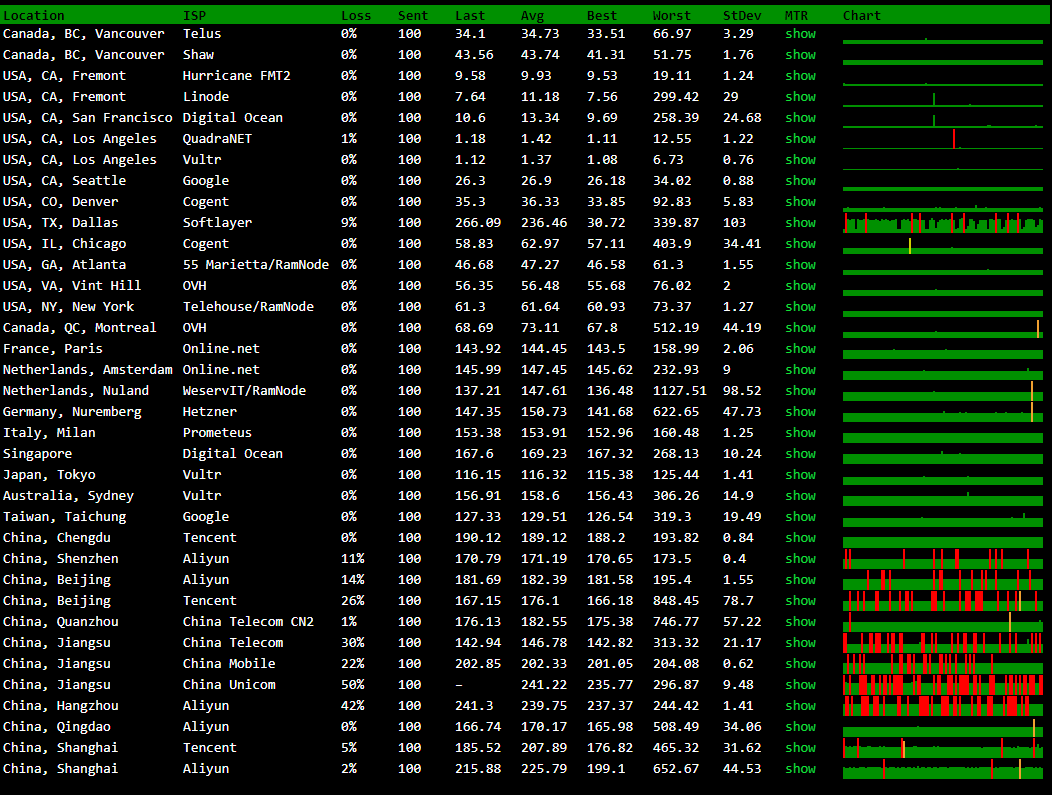Click the Avg column header
Screen dimensions: 1052x795
[x=532, y=15]
